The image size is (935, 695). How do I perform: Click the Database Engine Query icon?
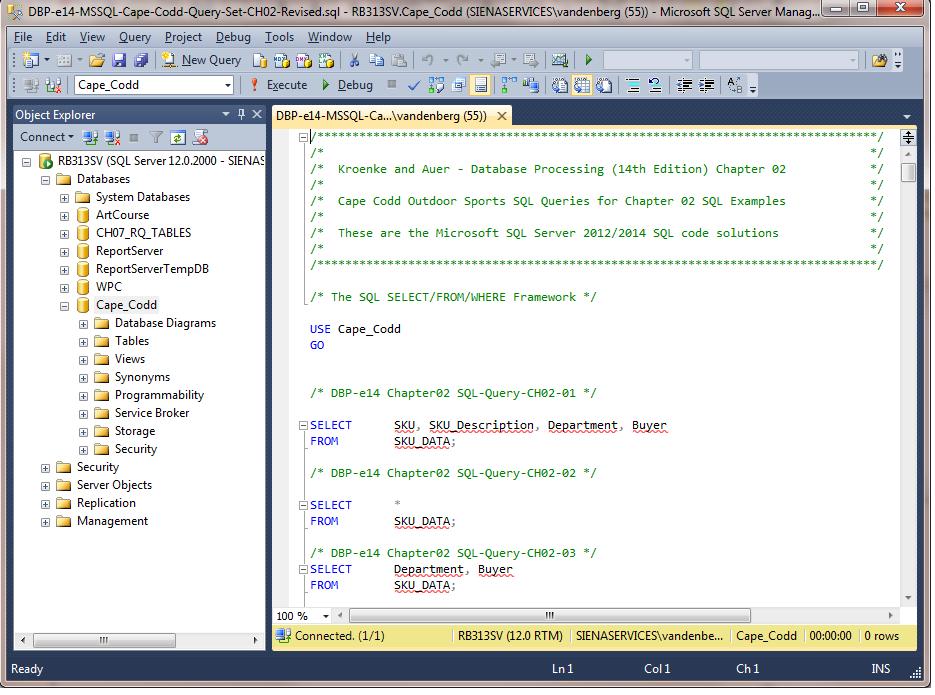pyautogui.click(x=259, y=60)
